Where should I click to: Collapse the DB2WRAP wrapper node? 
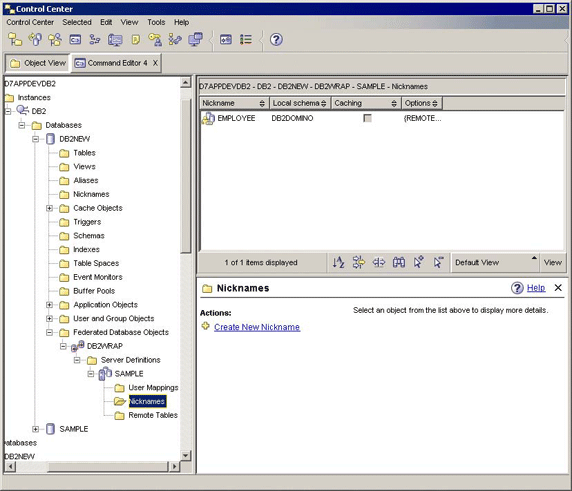tap(63, 346)
